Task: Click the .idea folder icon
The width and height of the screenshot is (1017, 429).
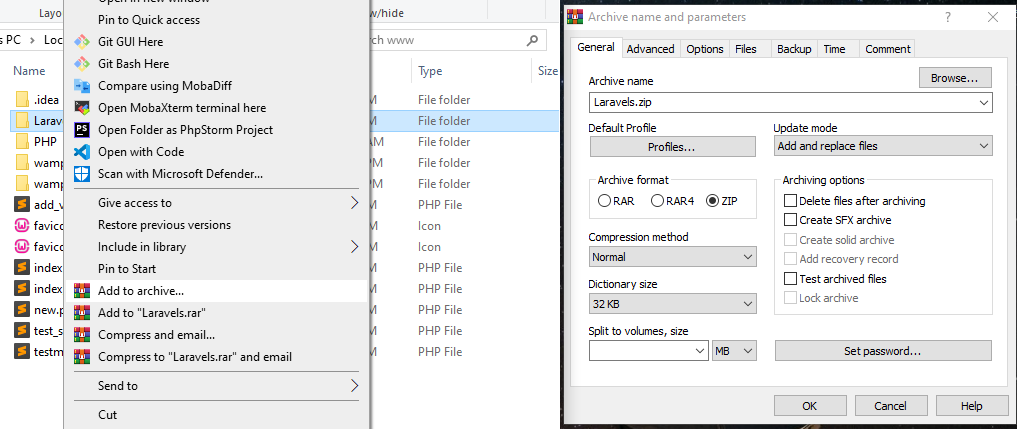Action: pyautogui.click(x=22, y=100)
